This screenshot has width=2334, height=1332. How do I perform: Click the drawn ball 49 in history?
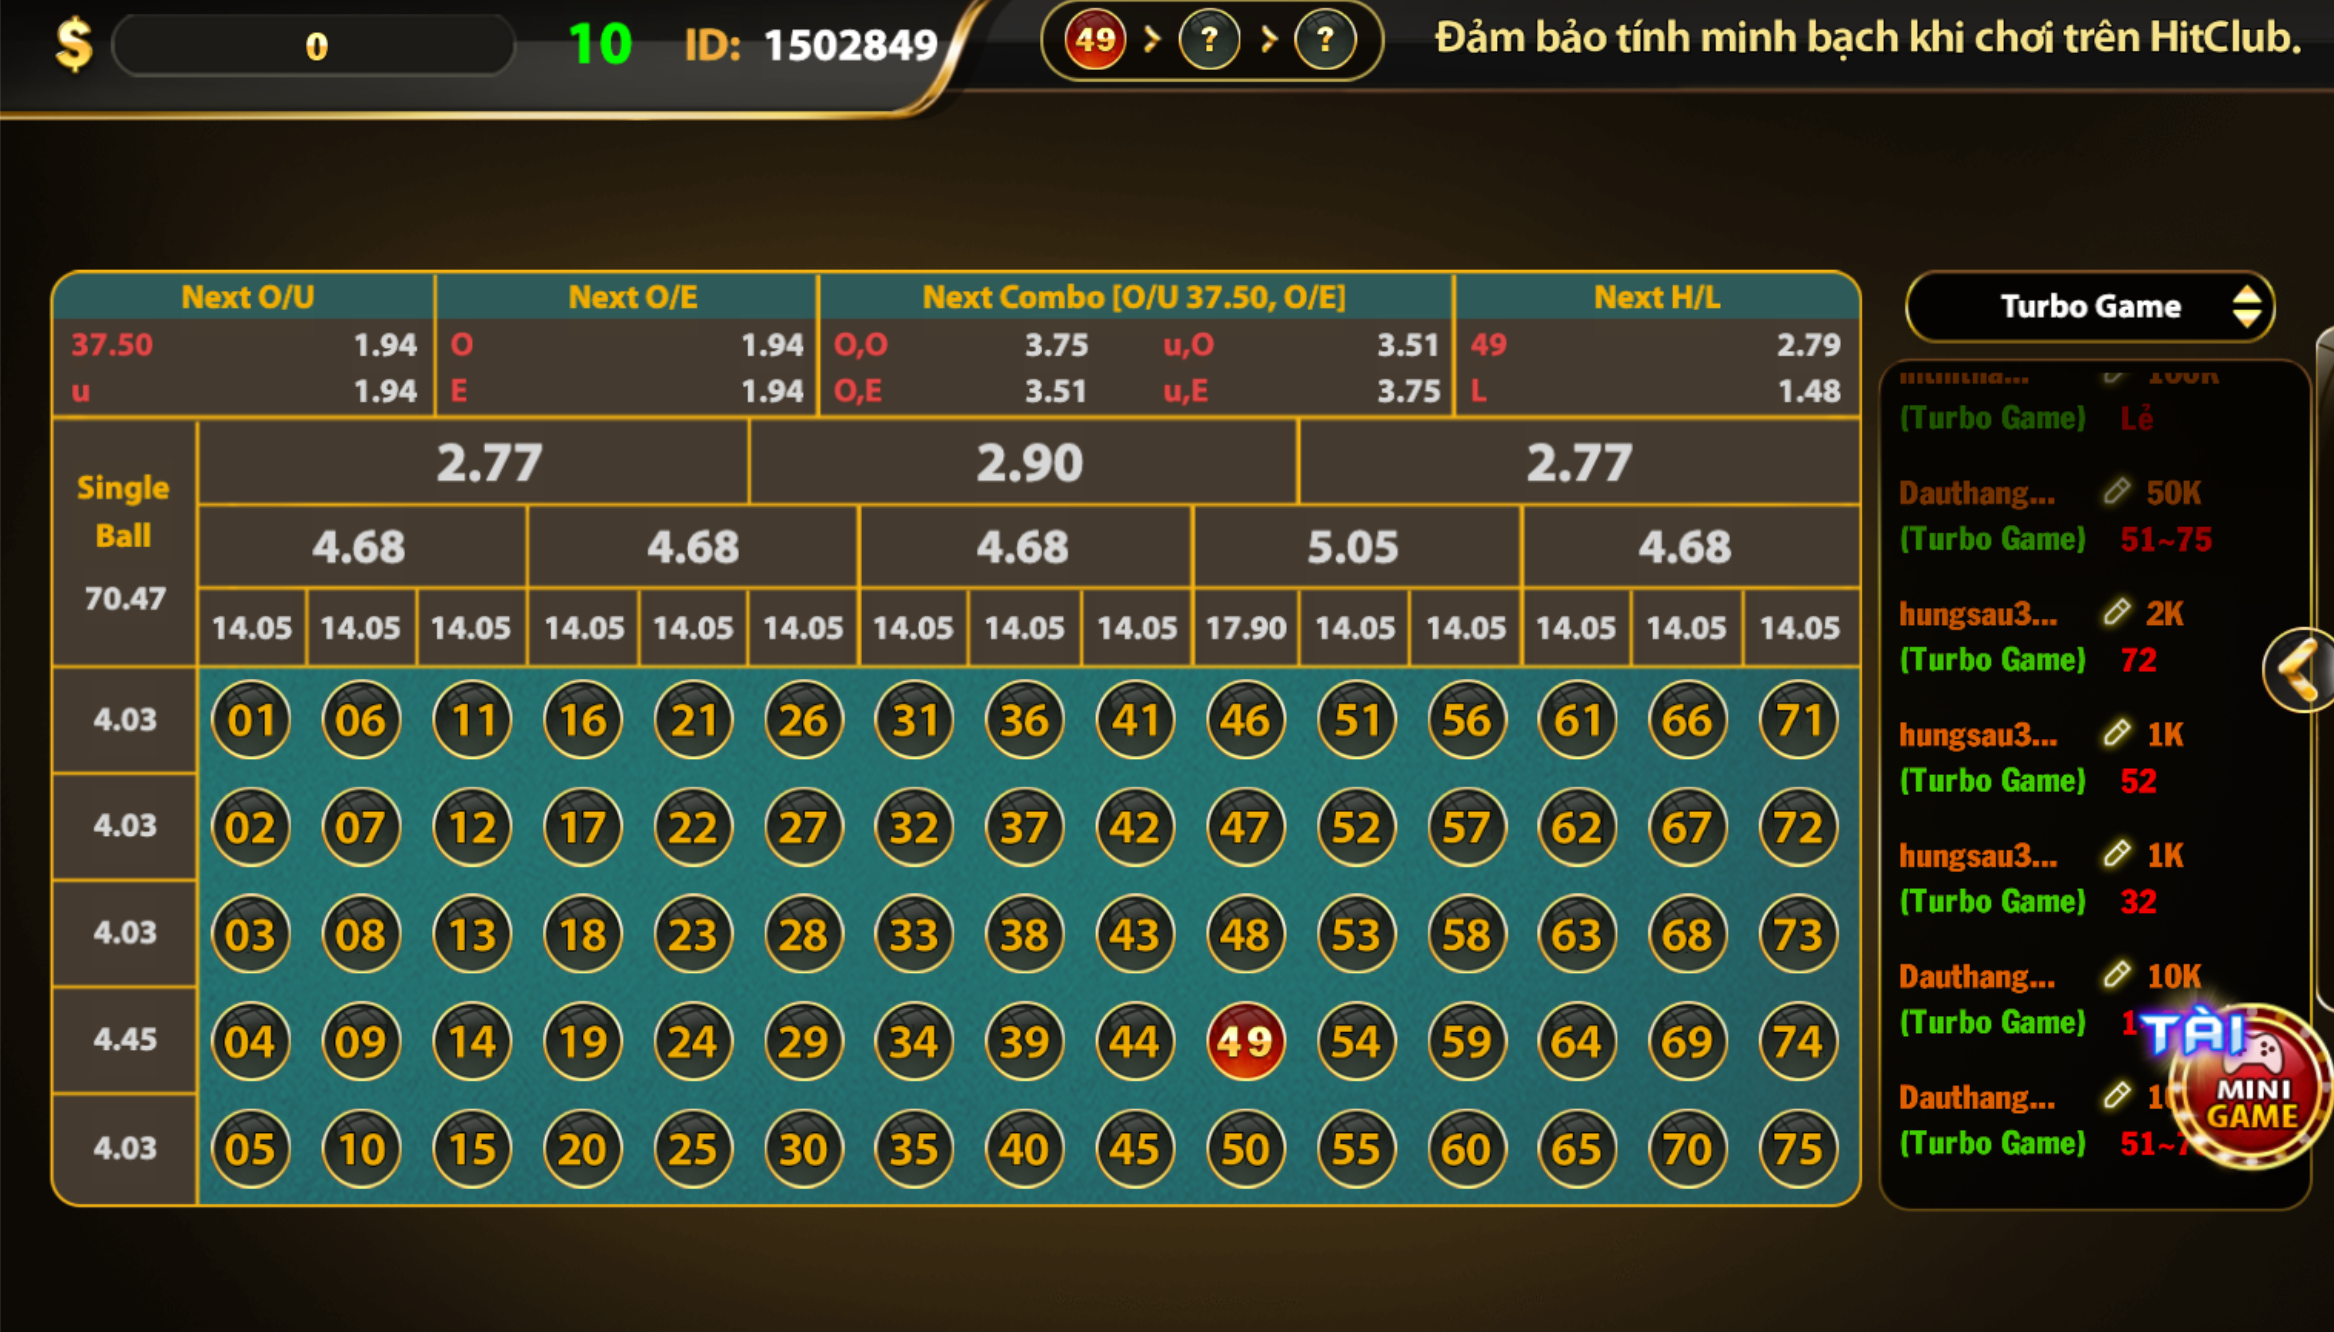pyautogui.click(x=1094, y=41)
